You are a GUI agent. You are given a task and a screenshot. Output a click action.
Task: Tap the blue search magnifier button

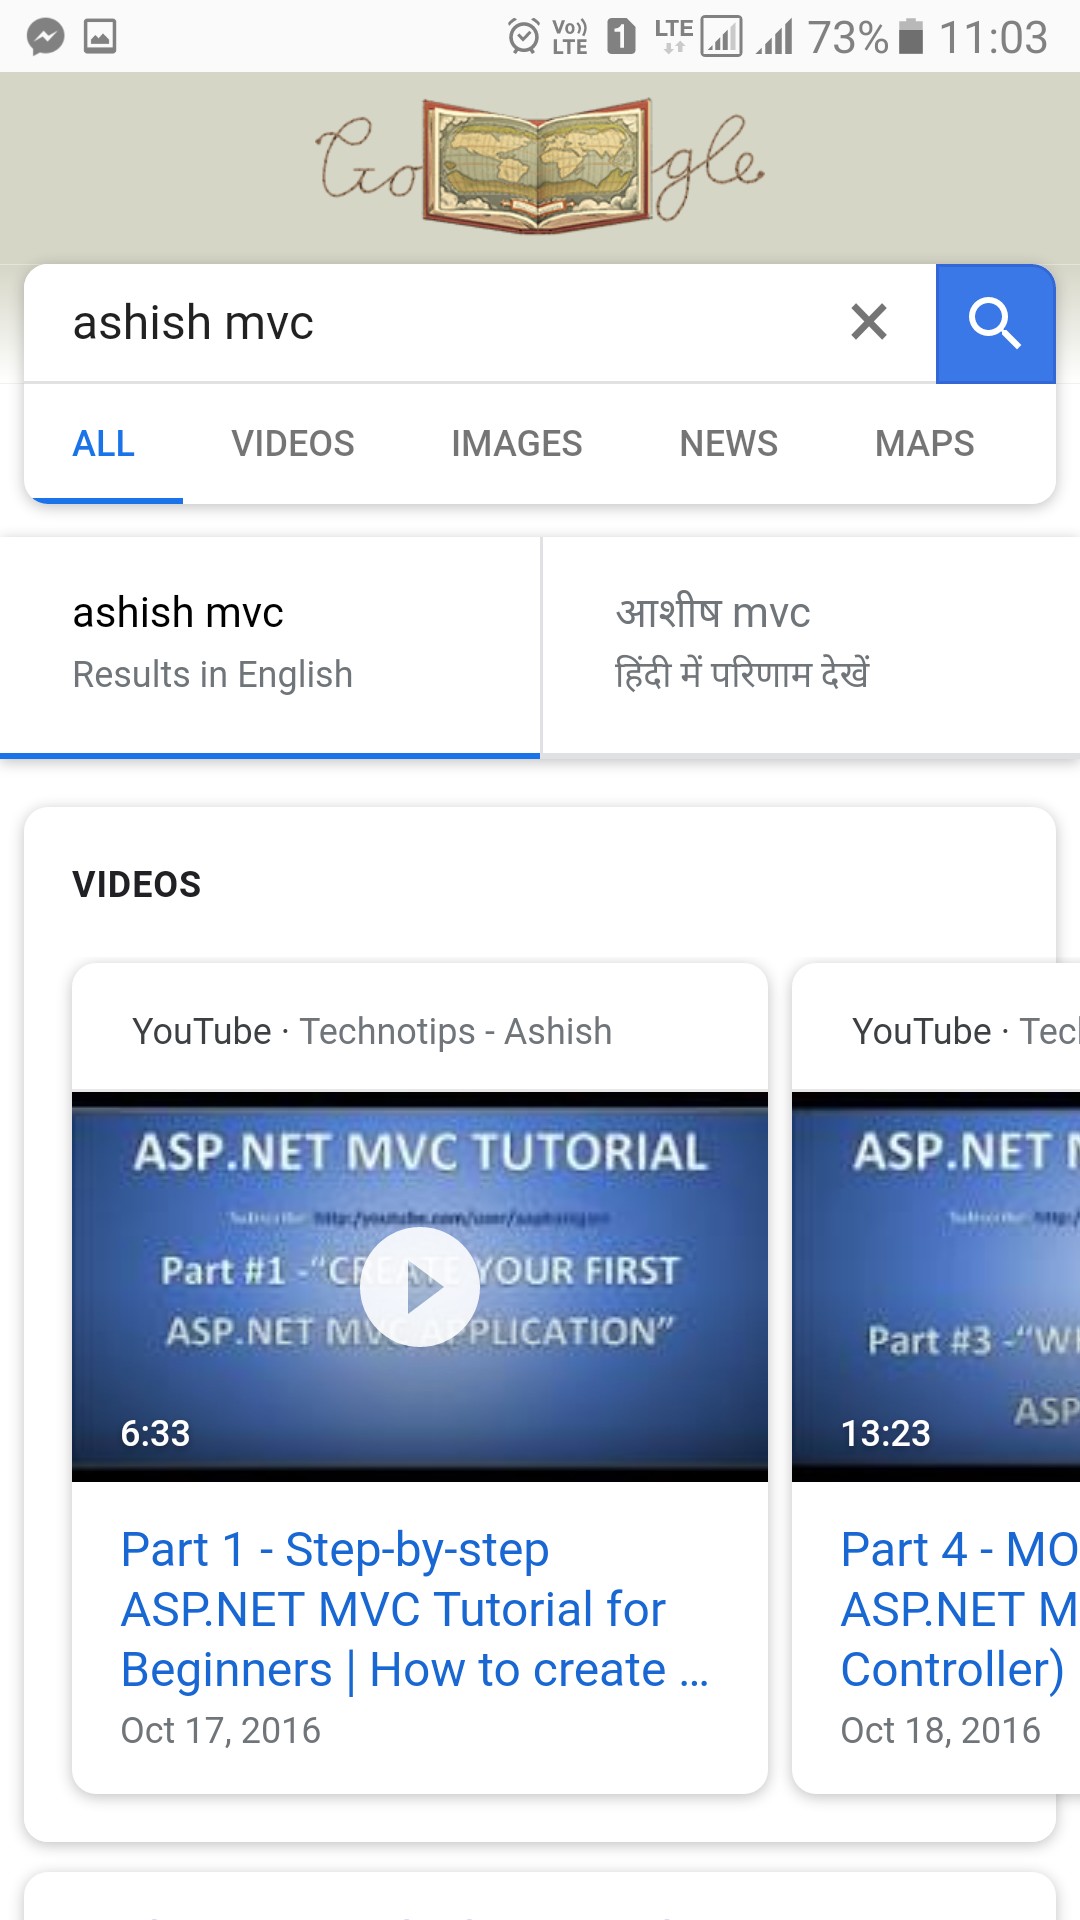pos(995,323)
